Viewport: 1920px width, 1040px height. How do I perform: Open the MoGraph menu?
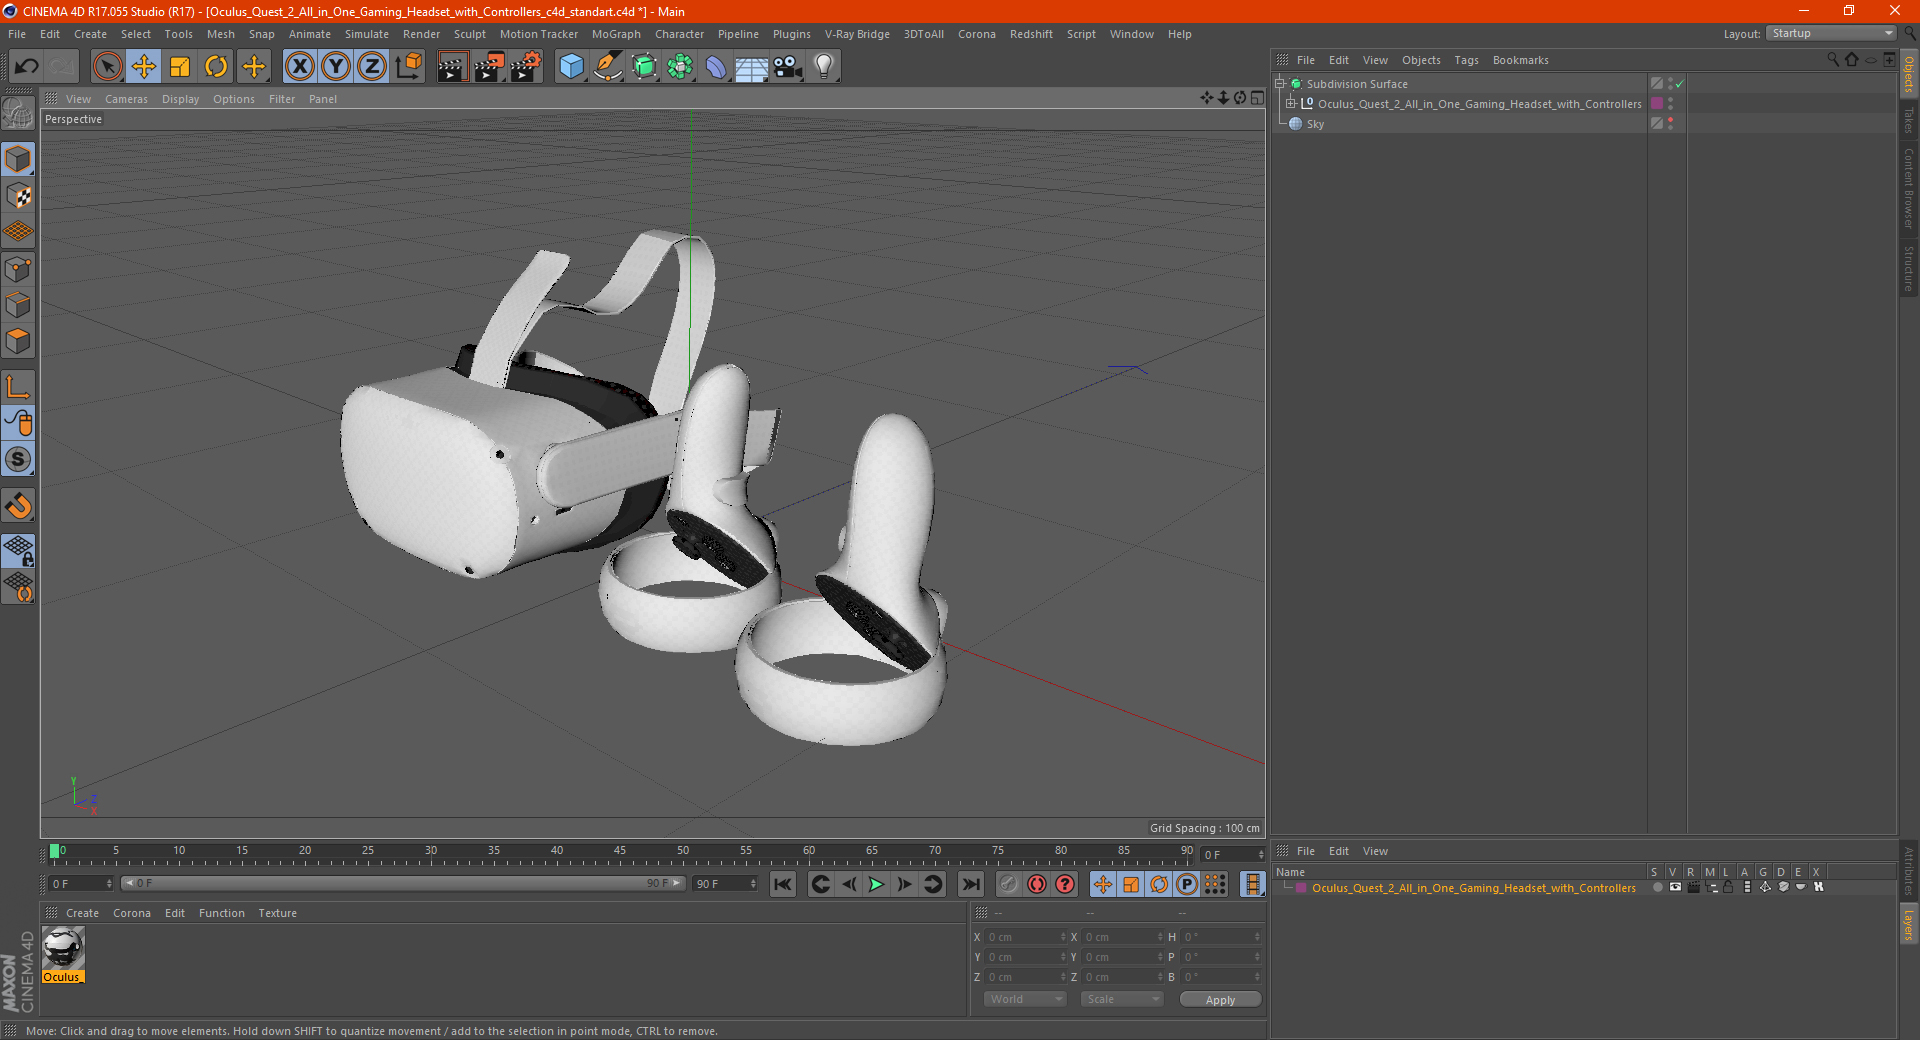pyautogui.click(x=616, y=34)
